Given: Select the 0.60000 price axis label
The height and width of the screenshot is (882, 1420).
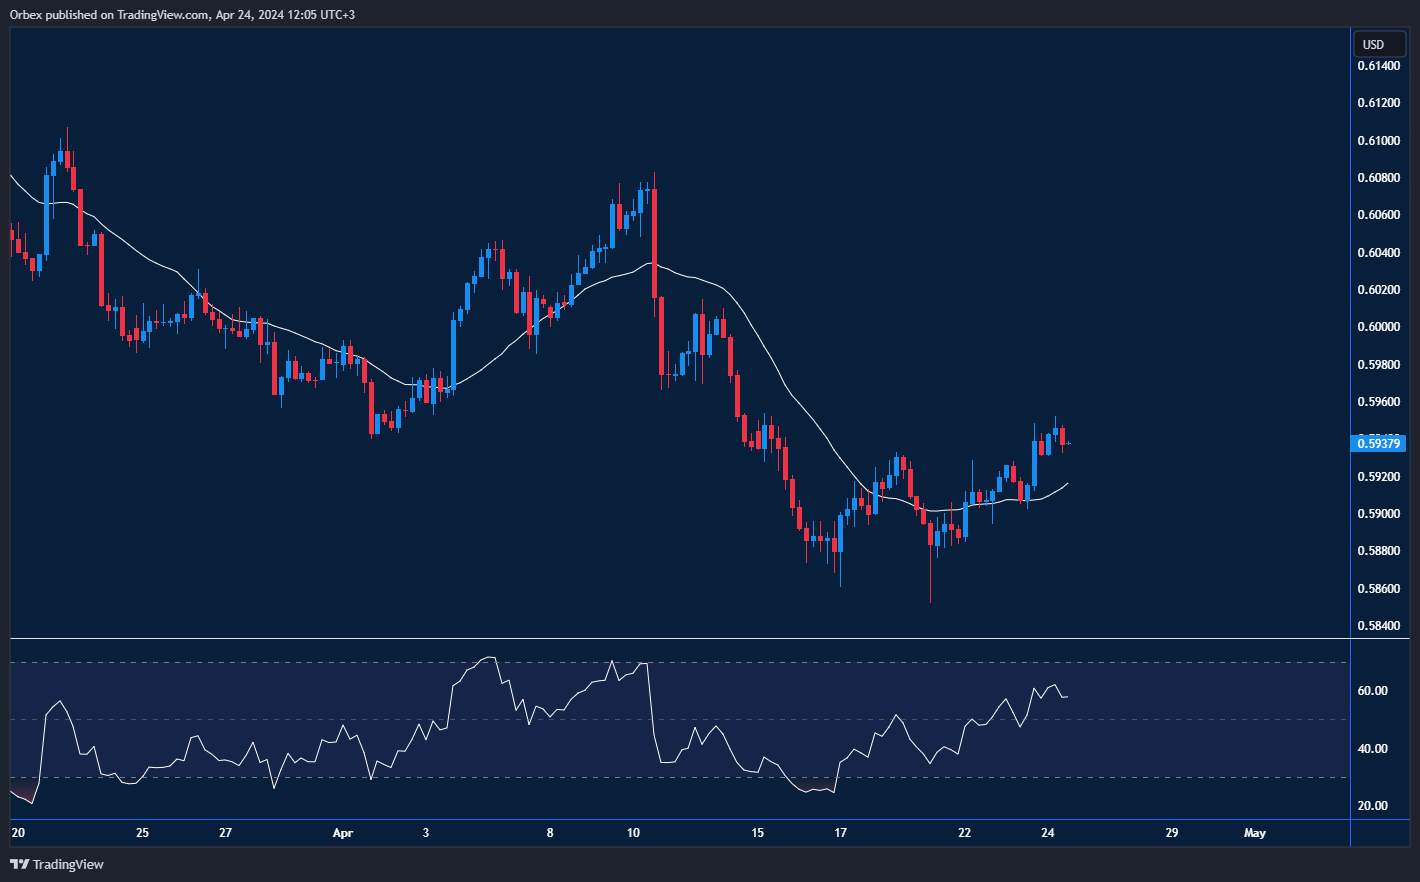Looking at the screenshot, I should 1378,327.
